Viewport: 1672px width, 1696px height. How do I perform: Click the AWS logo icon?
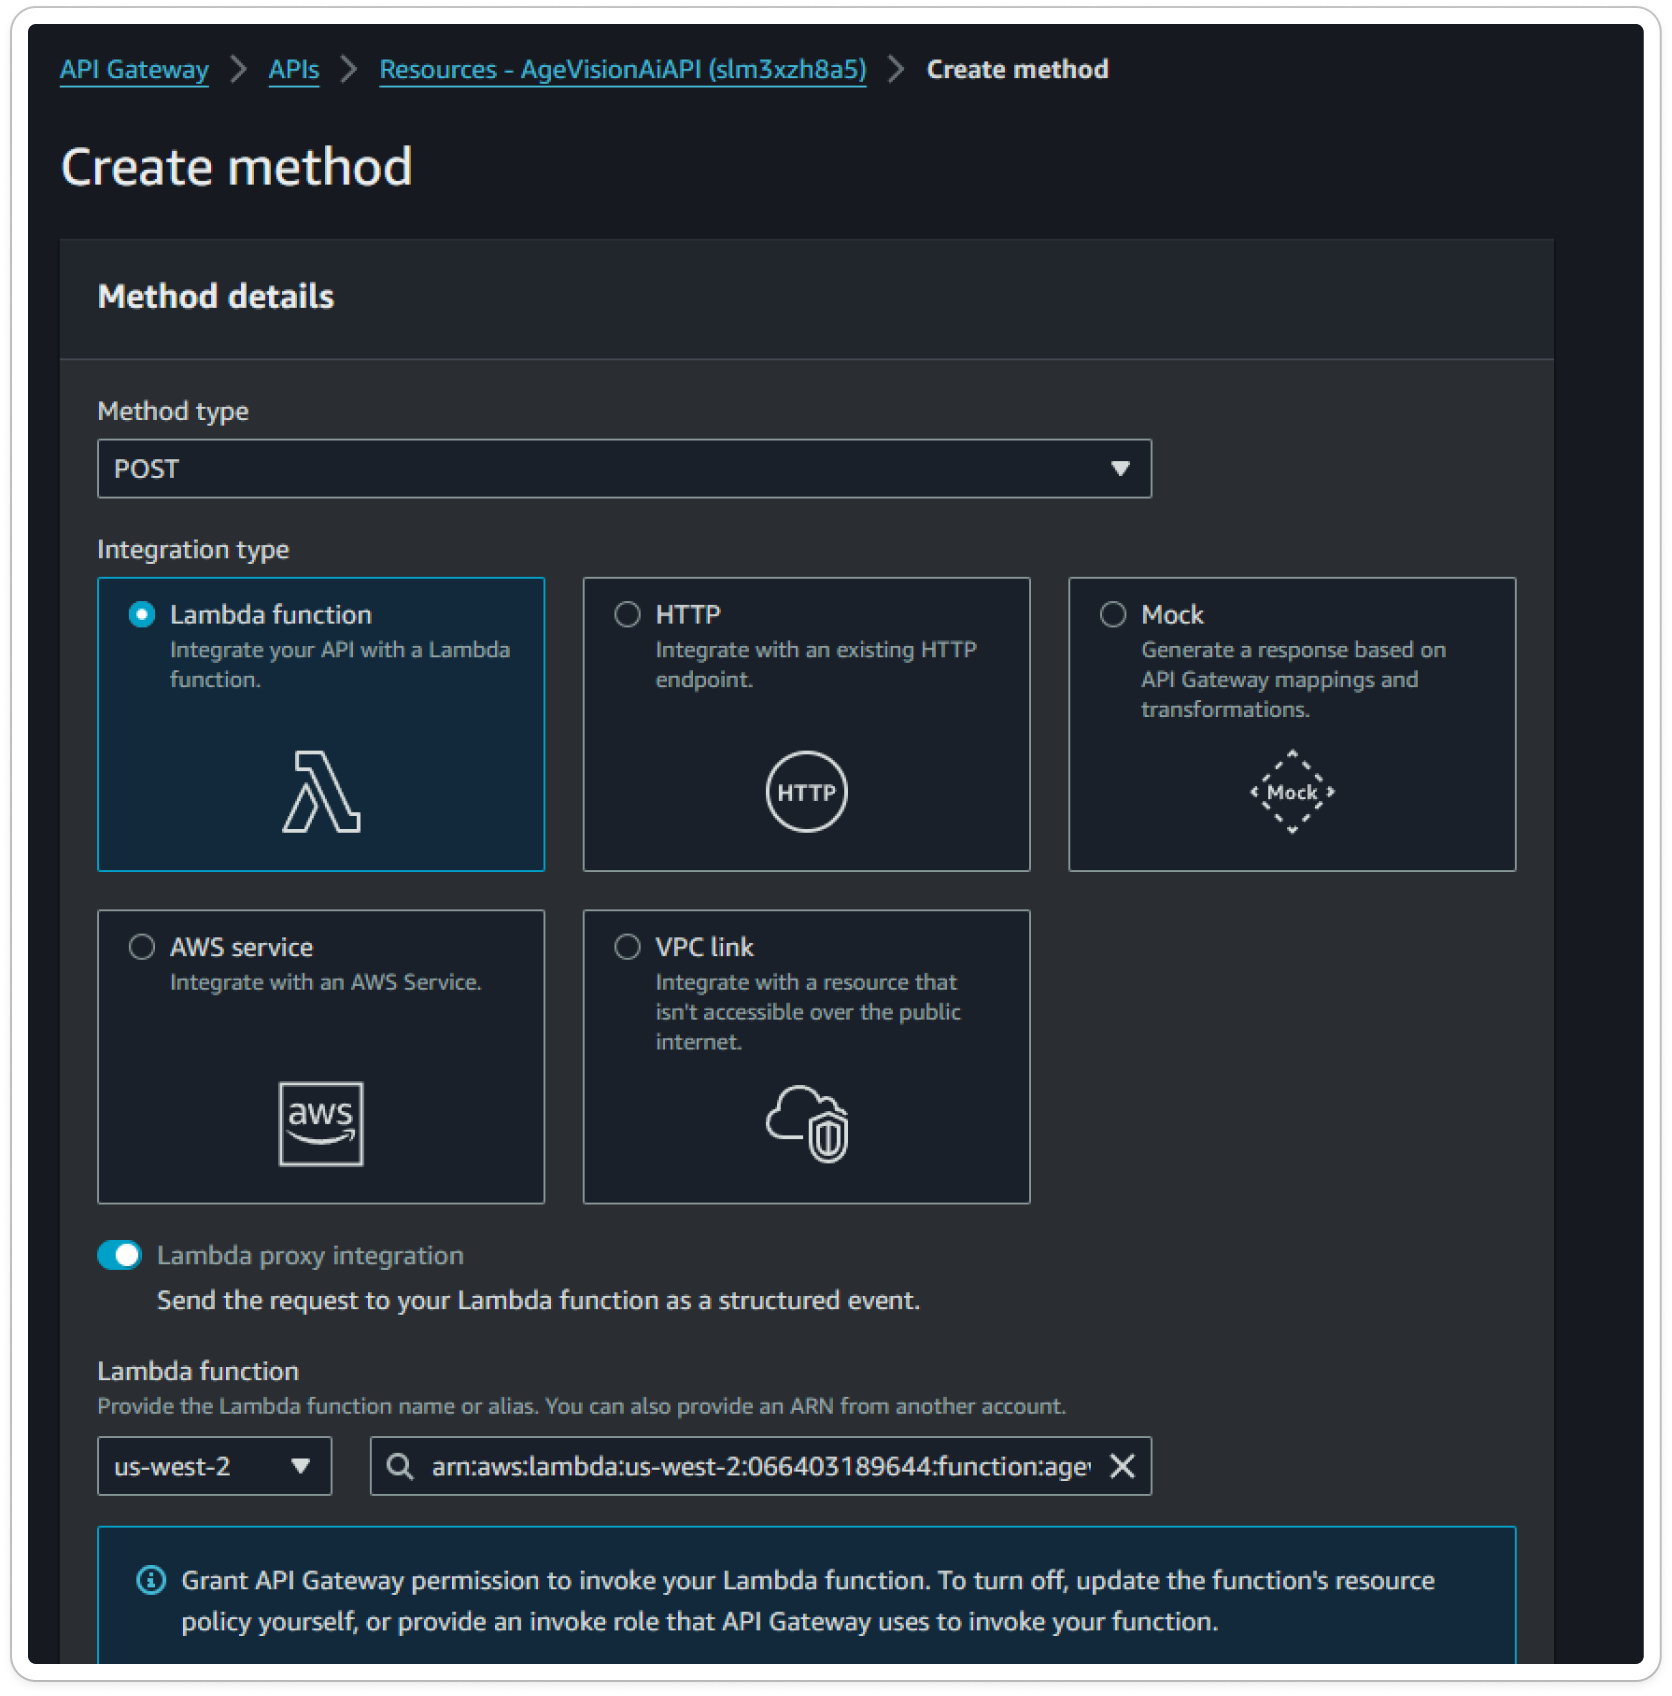(x=320, y=1122)
